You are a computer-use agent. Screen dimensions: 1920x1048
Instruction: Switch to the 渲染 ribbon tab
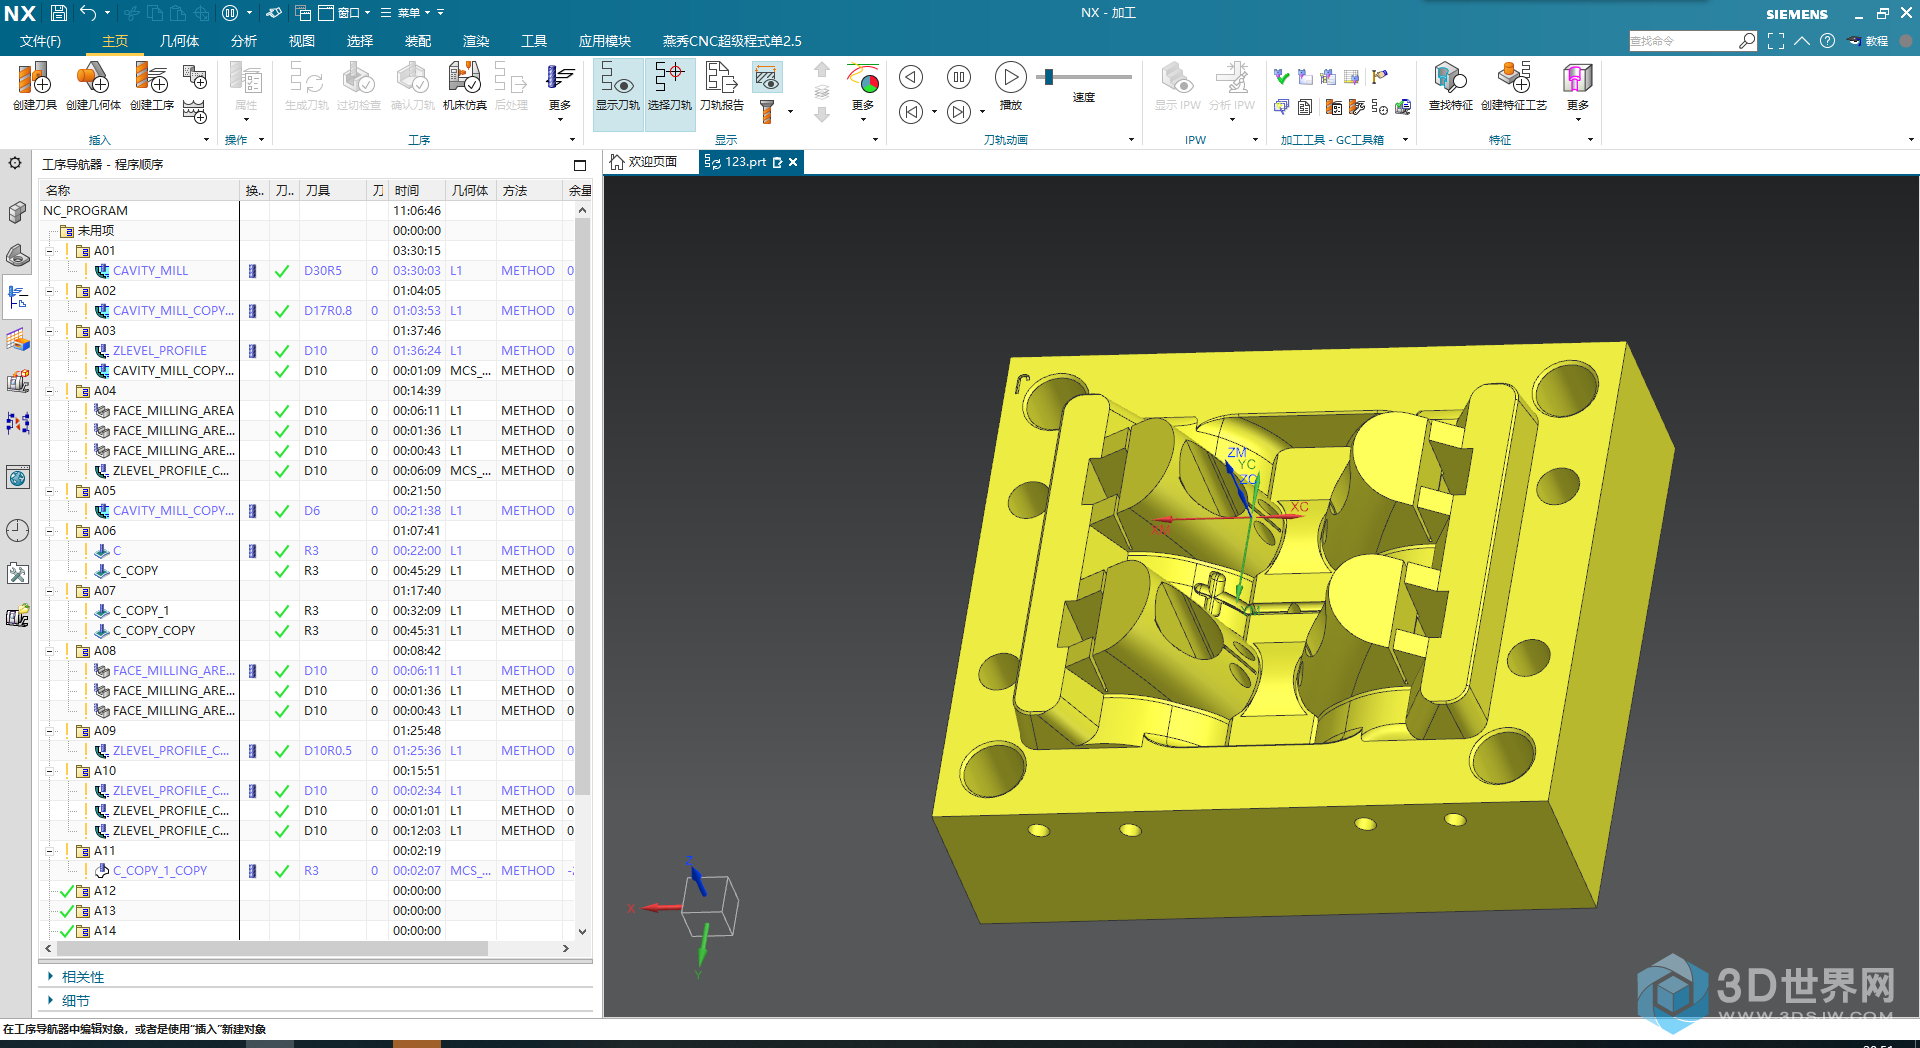tap(476, 41)
